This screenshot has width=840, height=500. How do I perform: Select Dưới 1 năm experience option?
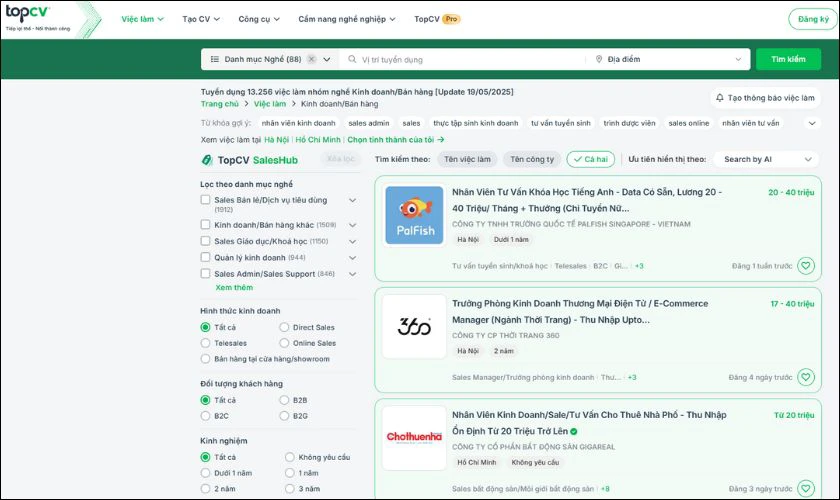pos(205,473)
